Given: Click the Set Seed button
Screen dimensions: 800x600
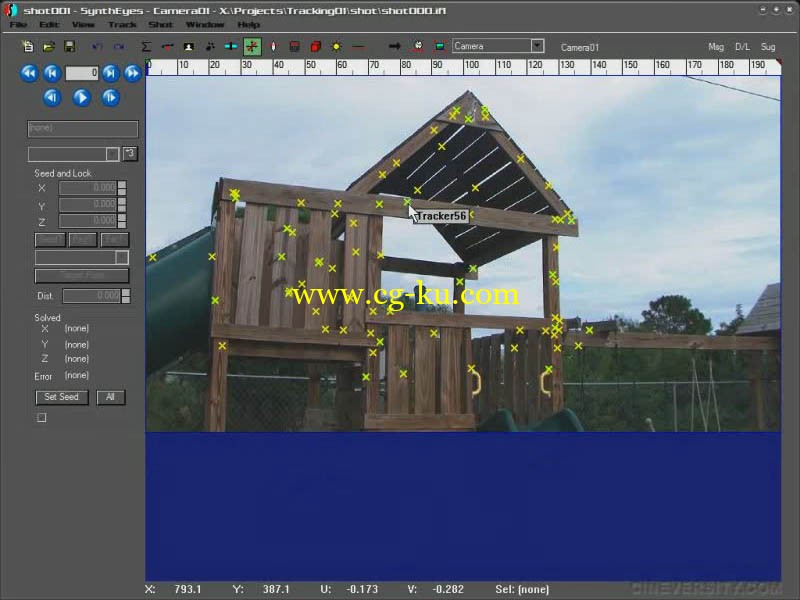Looking at the screenshot, I should point(62,397).
